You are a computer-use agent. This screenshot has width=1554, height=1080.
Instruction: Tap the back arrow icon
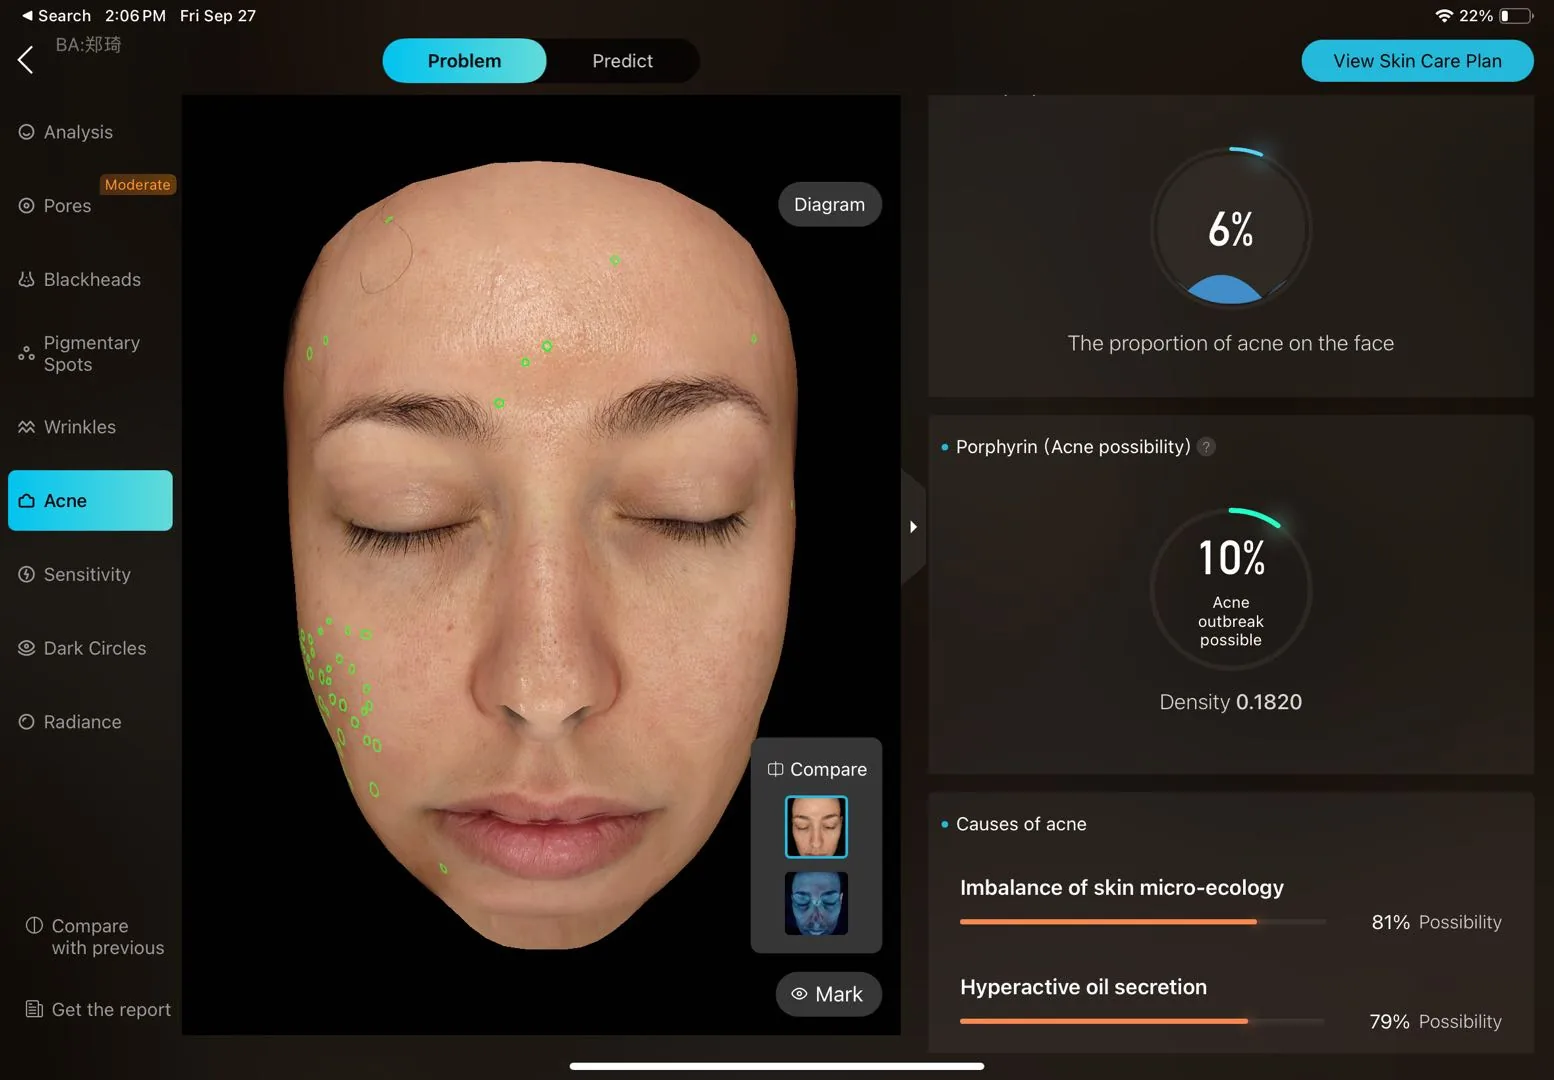[26, 60]
